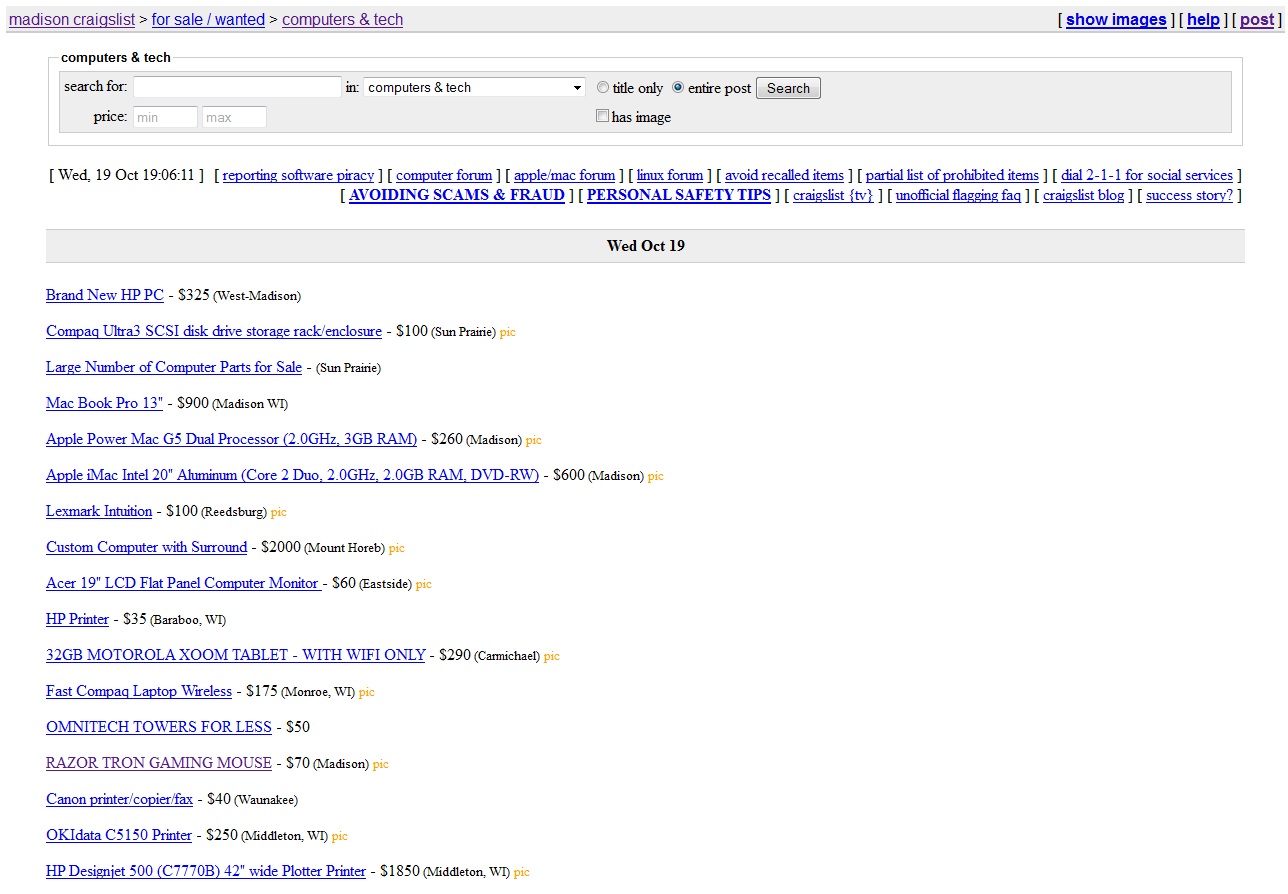Open the 'Mac Book Pro 13"' listing
The image size is (1288, 894).
pos(104,403)
